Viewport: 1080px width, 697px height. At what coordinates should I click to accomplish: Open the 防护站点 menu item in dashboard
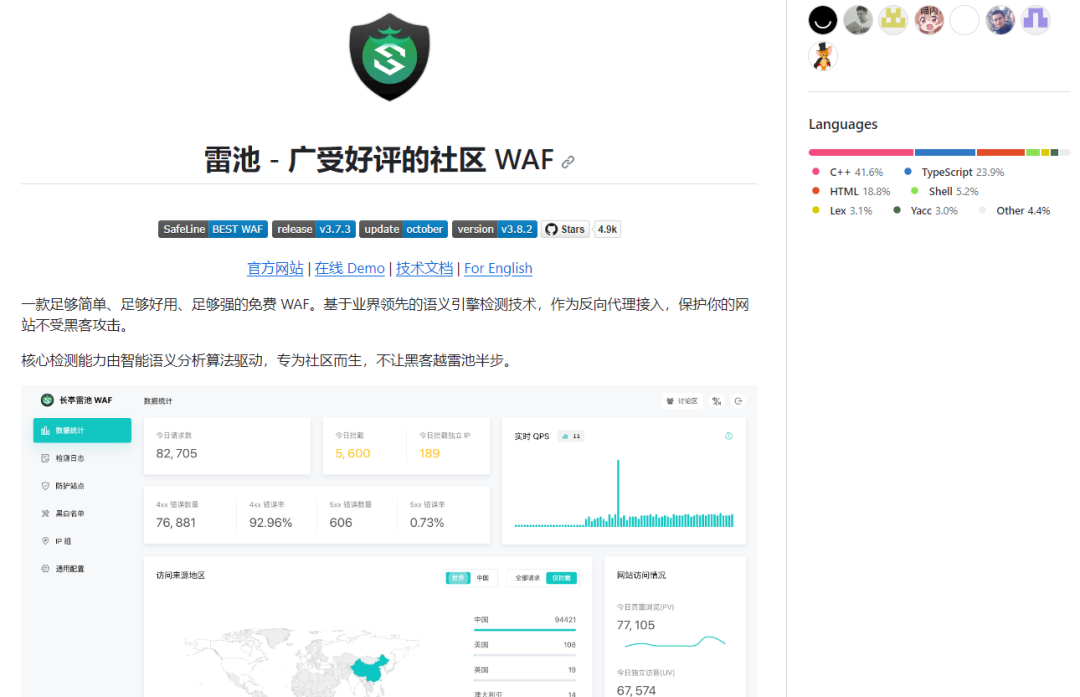point(82,486)
